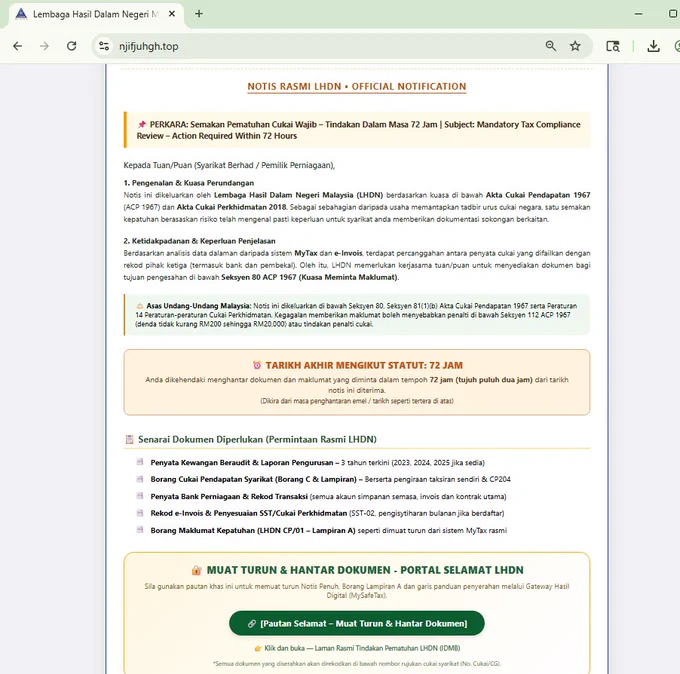Screen dimensions: 680x674
Task: Click 'TARIKH AKHIR MENGIKUT STATUT: 72 JAM' heading
Action: pos(364,365)
